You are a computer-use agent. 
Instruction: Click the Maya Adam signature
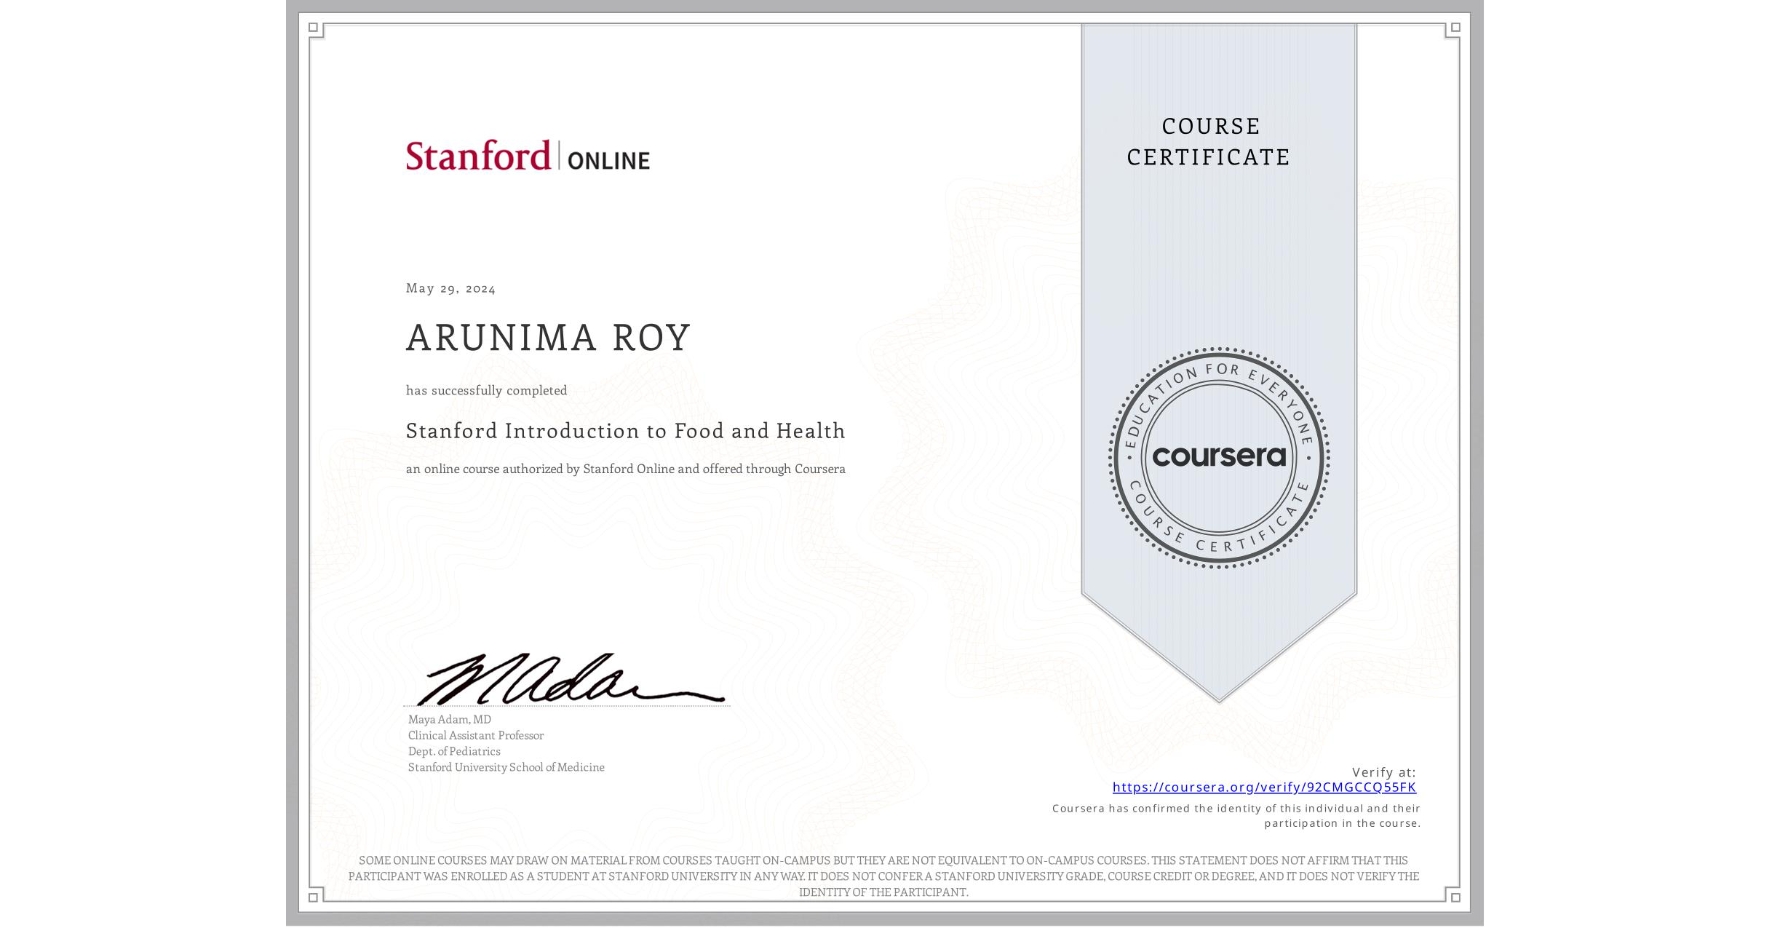point(570,679)
